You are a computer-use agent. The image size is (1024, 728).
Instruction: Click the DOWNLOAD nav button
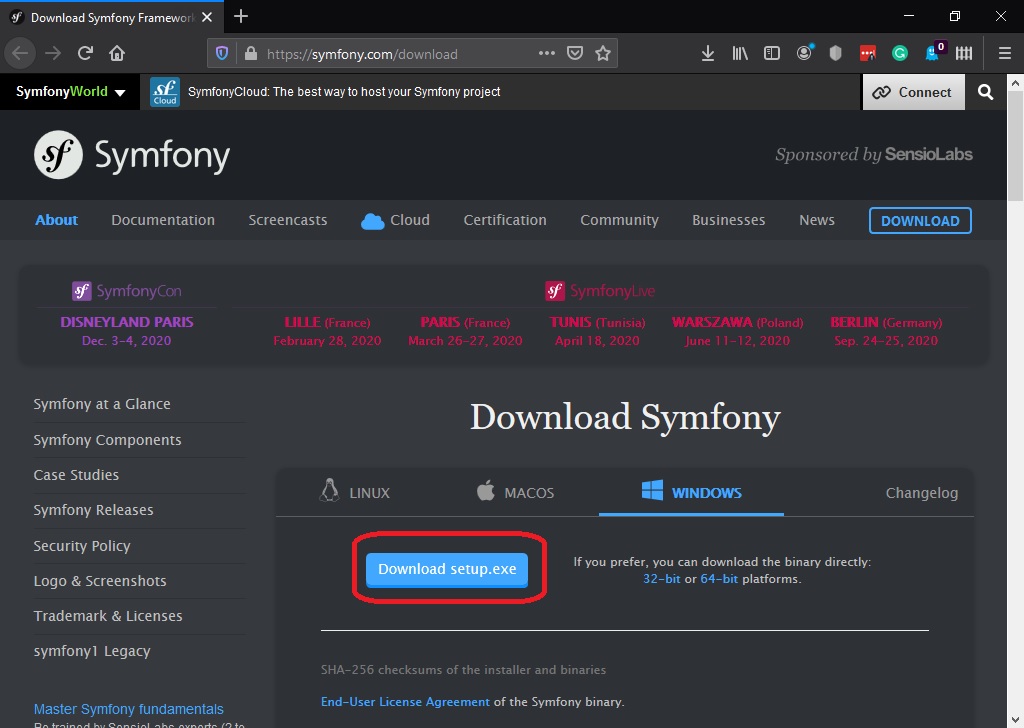[920, 221]
